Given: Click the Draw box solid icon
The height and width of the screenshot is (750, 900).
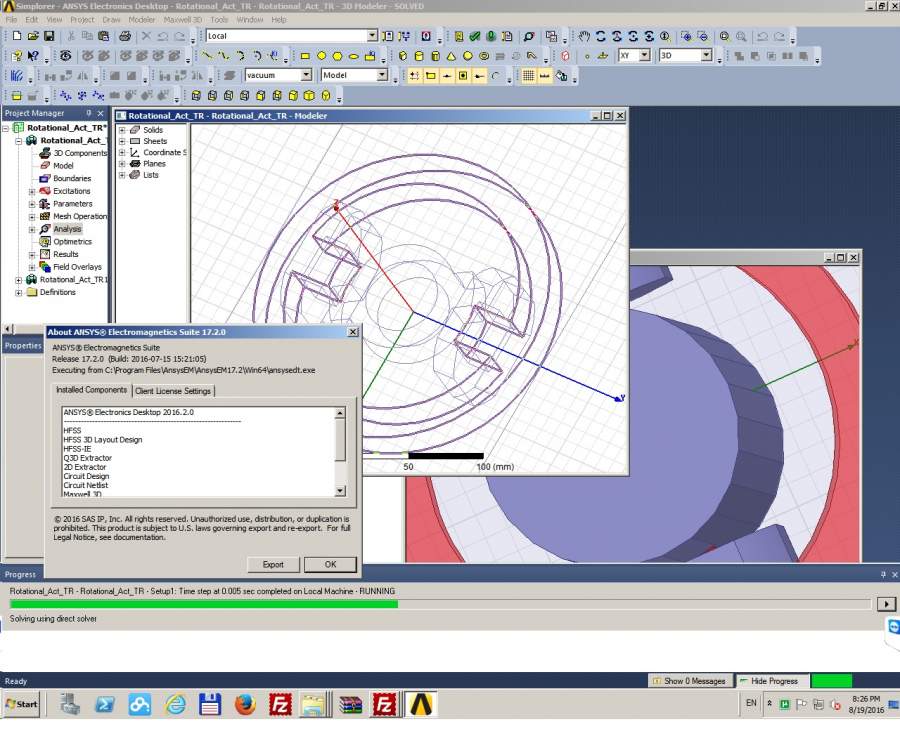Looking at the screenshot, I should click(x=403, y=56).
